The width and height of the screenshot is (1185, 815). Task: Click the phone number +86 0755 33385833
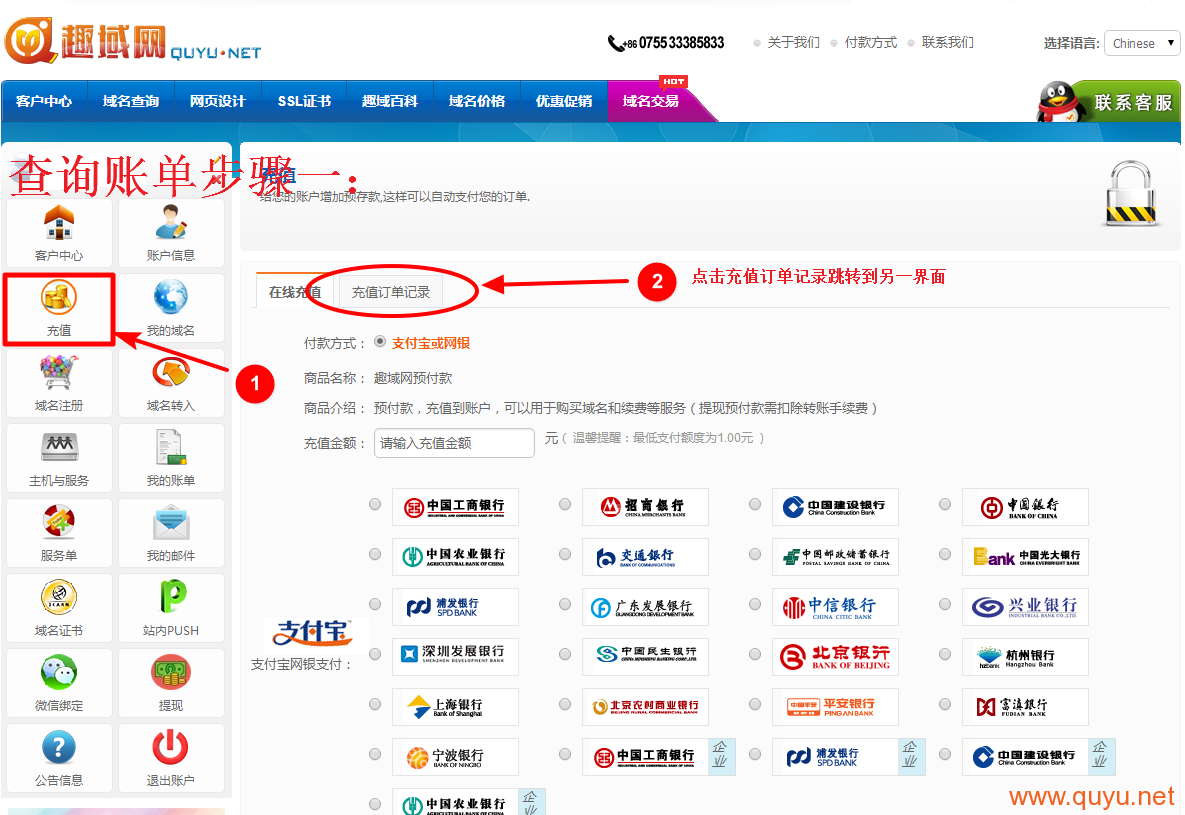tap(667, 43)
